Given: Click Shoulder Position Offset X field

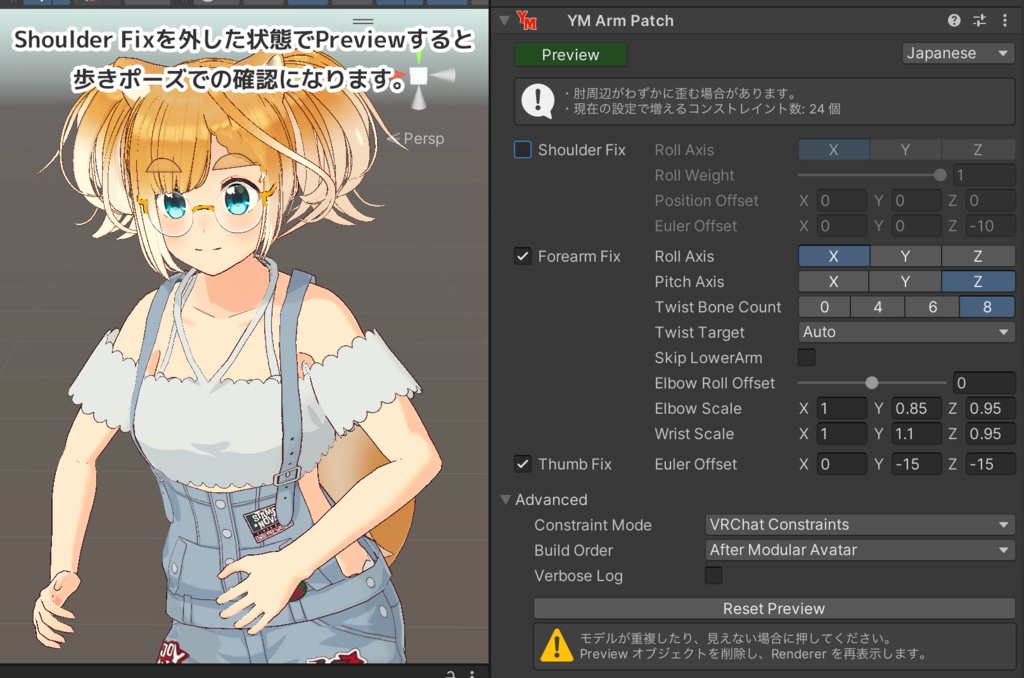Looking at the screenshot, I should point(842,201).
